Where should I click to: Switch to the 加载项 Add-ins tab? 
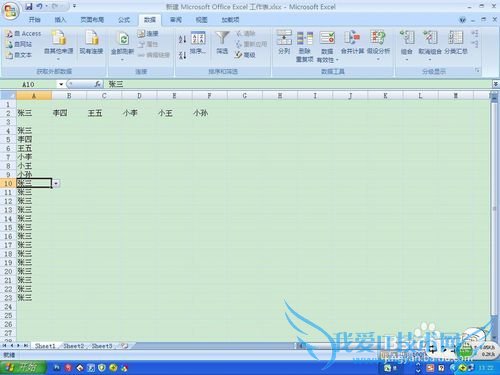point(230,20)
